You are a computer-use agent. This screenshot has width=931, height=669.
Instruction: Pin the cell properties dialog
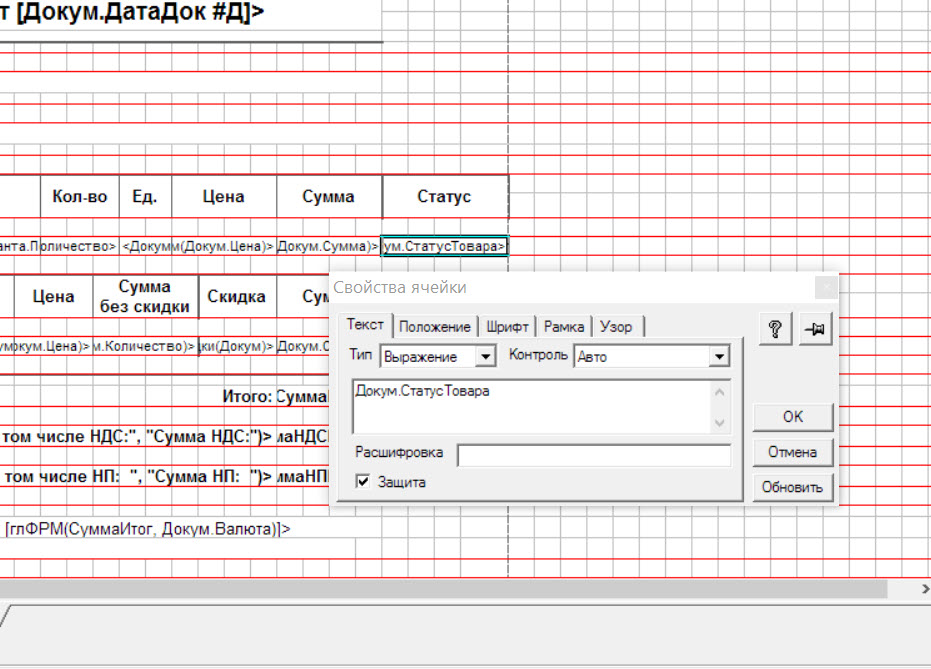[x=815, y=328]
